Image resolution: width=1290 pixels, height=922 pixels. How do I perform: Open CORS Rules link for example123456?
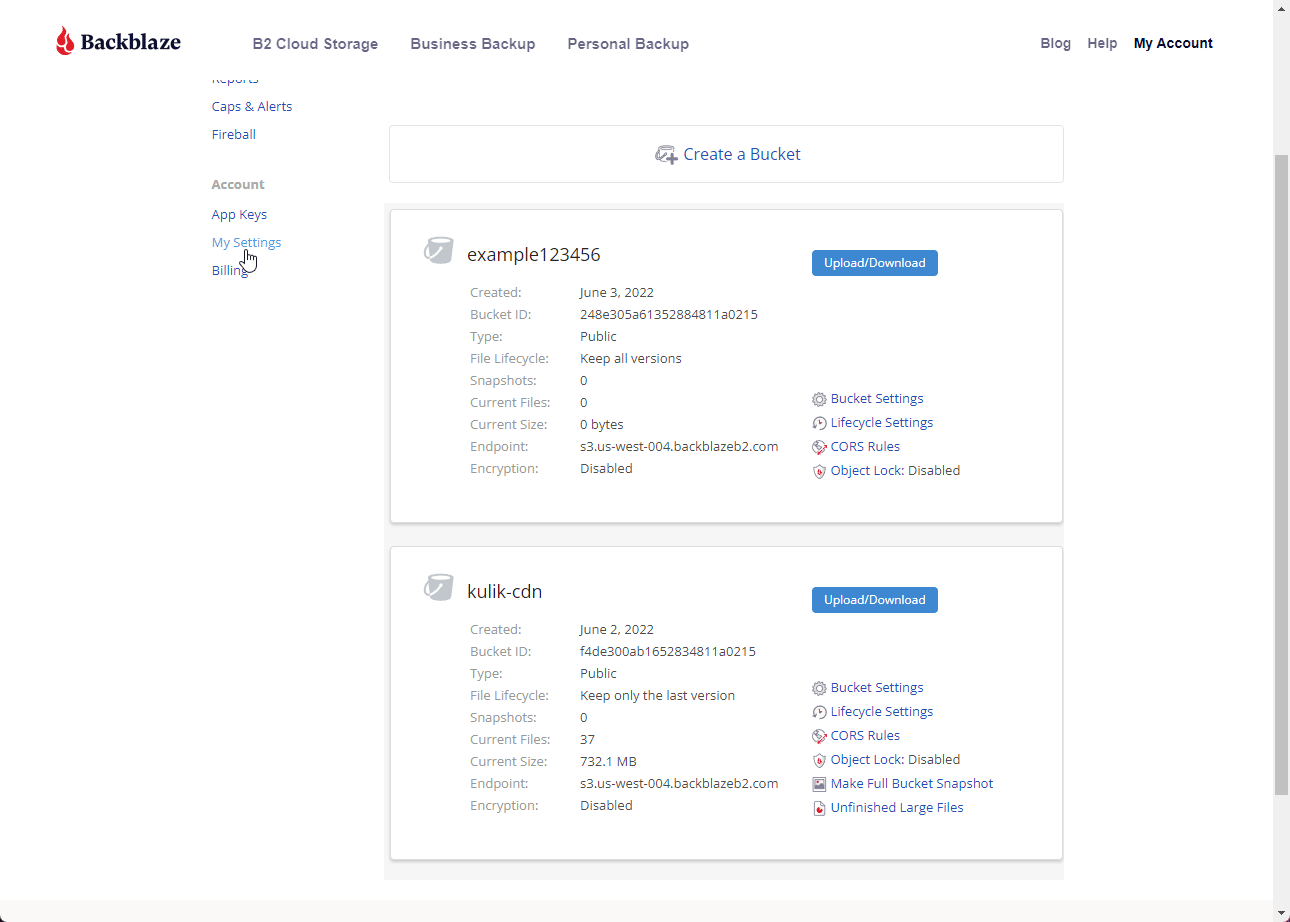(865, 446)
